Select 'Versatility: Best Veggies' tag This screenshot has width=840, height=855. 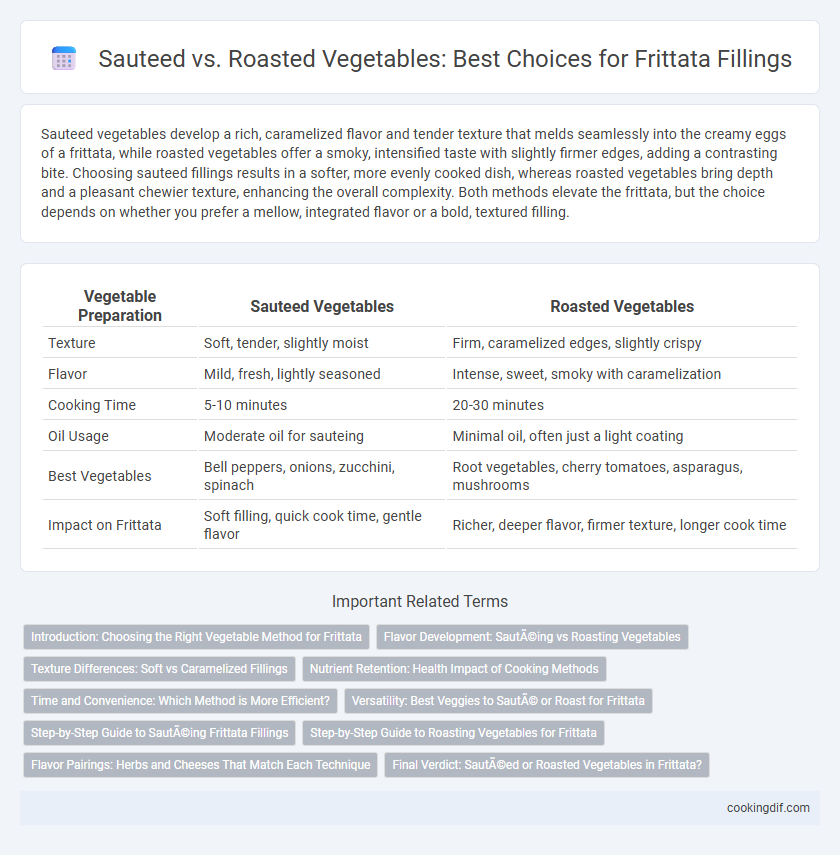click(x=498, y=701)
